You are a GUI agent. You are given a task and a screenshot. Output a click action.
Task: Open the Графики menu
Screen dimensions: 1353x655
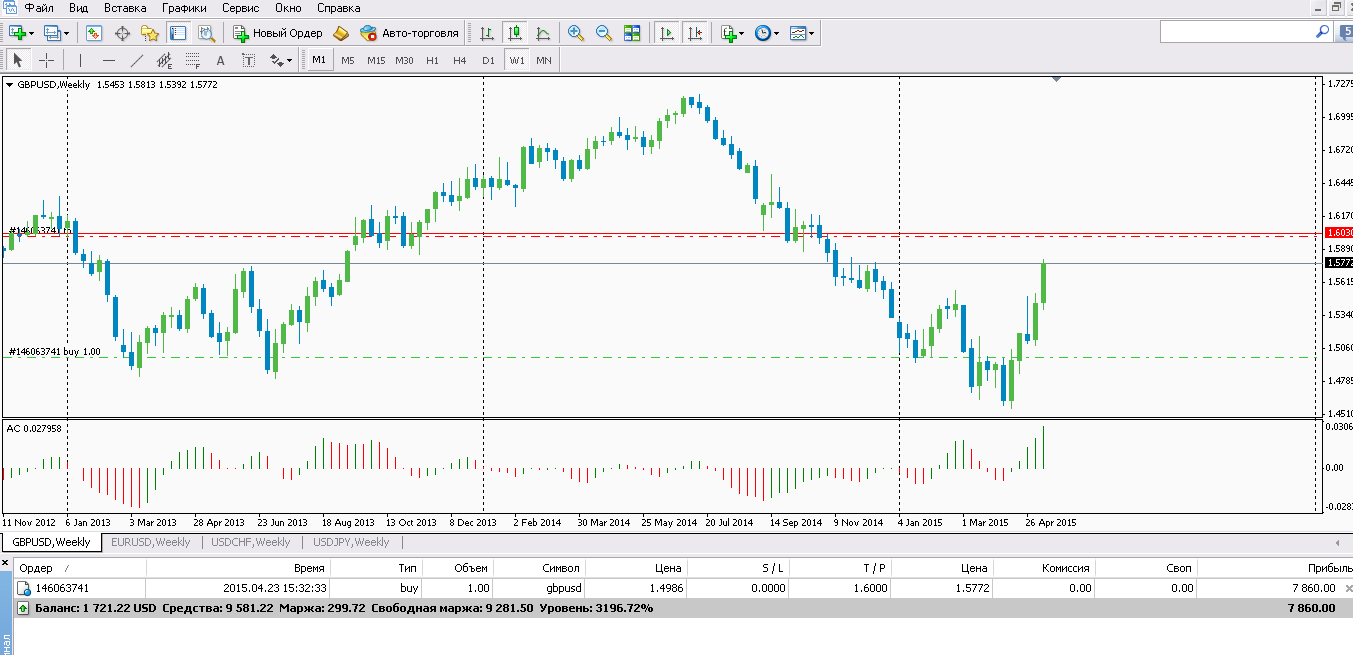pyautogui.click(x=184, y=7)
